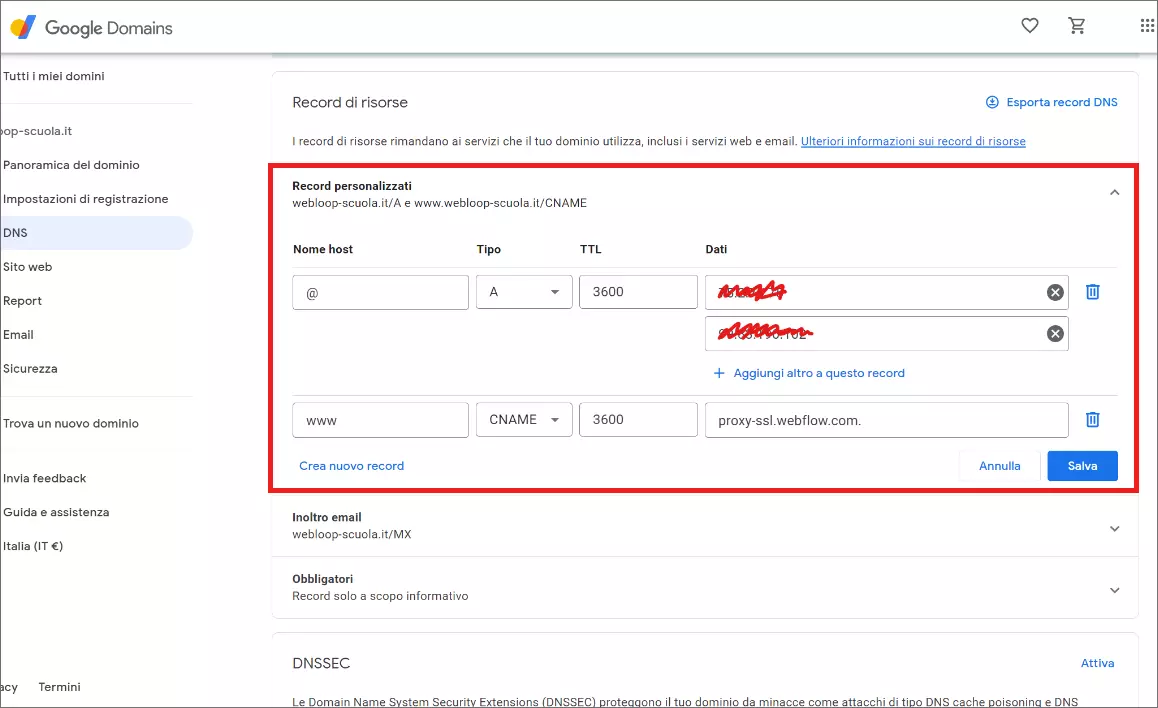This screenshot has height=708, width=1158.
Task: Click the Annulla button
Action: tap(999, 466)
